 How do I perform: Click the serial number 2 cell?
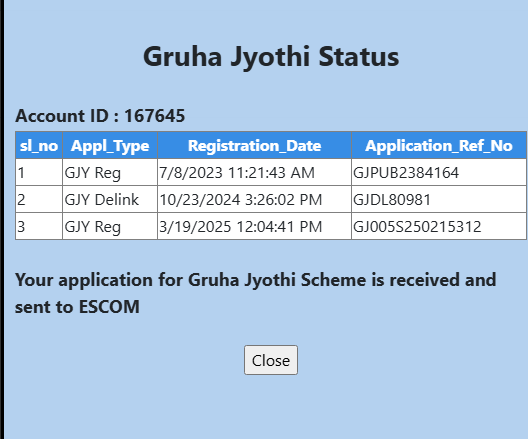tap(39, 199)
